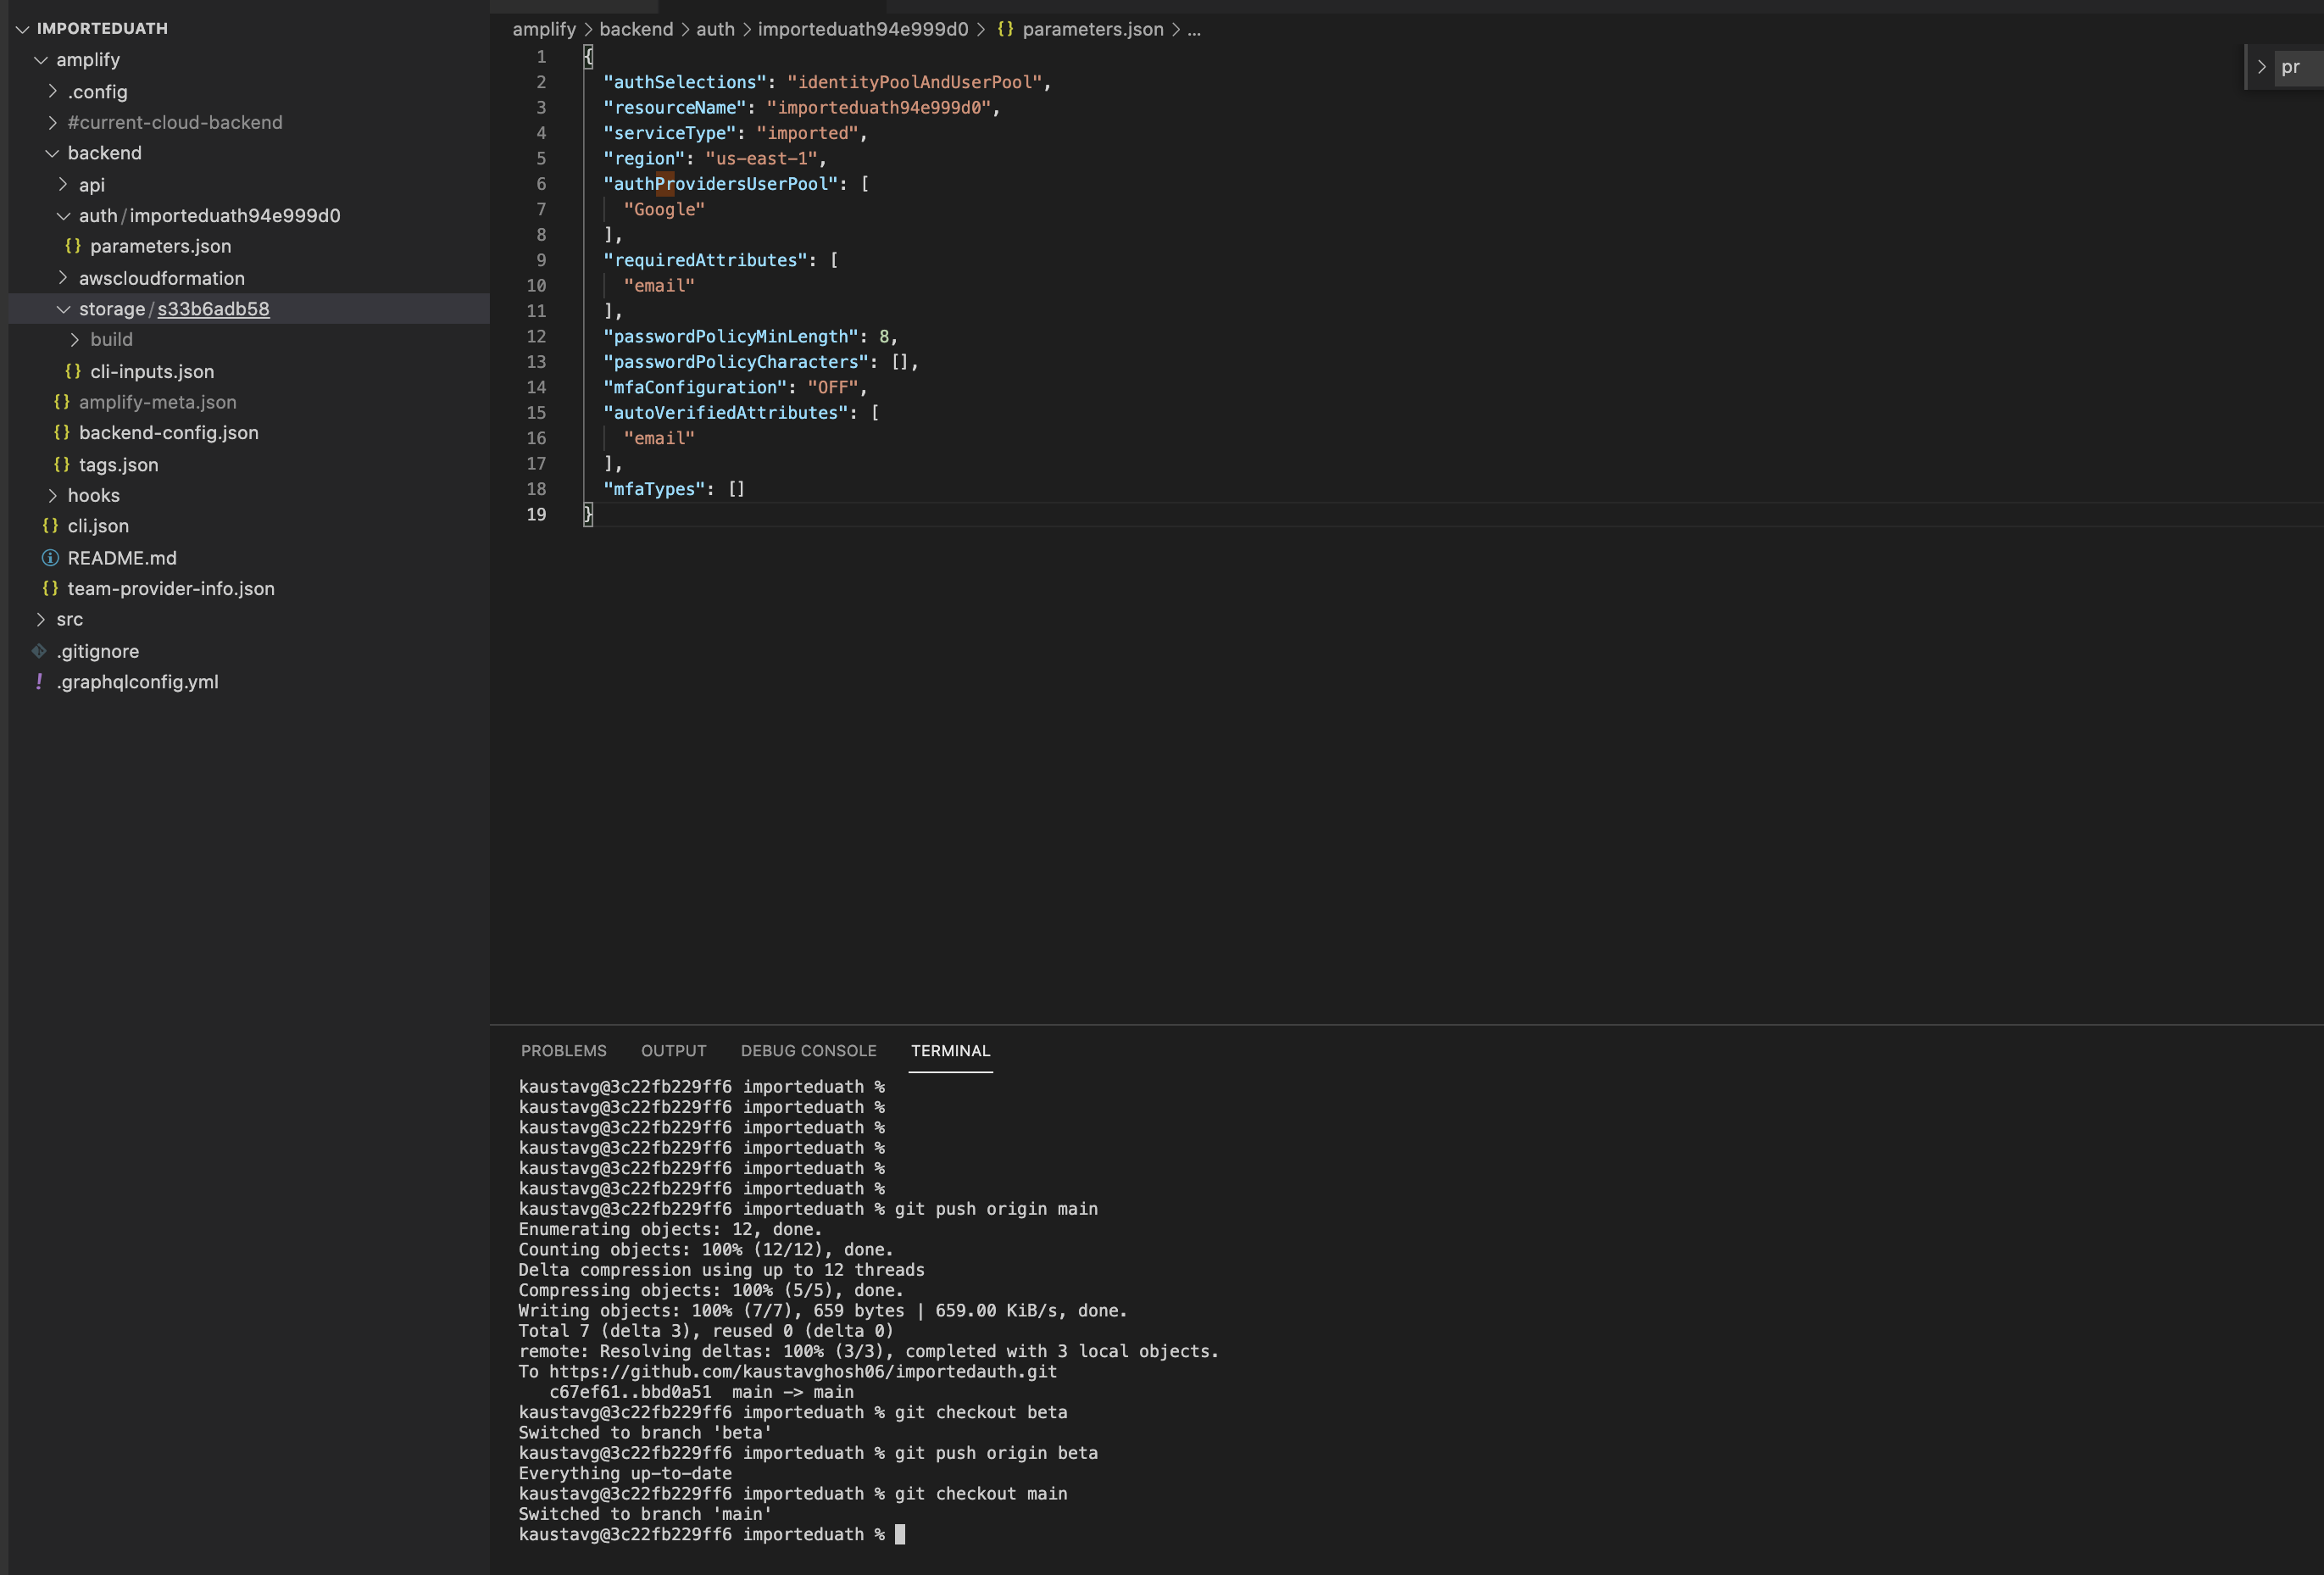
Task: Click the JSON icon beside cli.json
Action: 50,526
